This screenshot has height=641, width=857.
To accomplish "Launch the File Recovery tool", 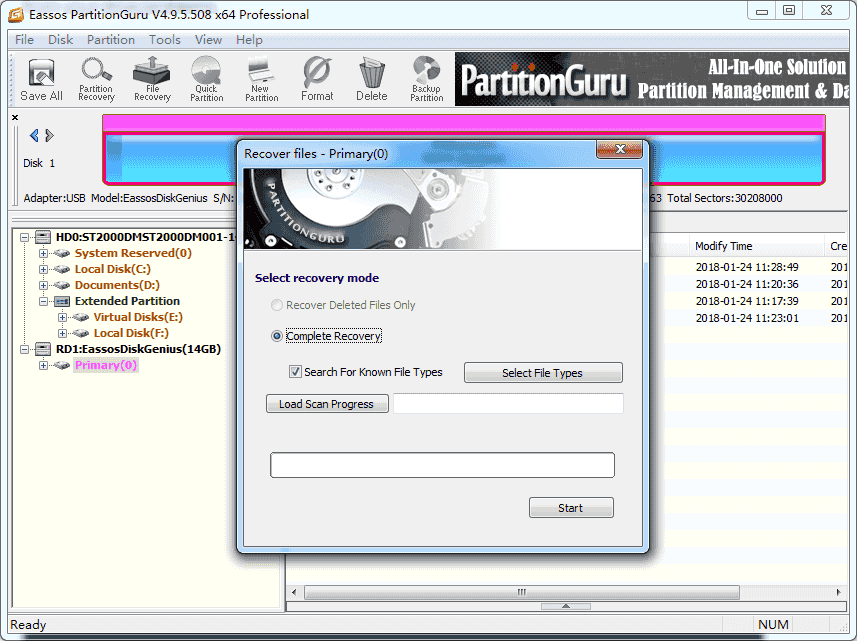I will (152, 80).
